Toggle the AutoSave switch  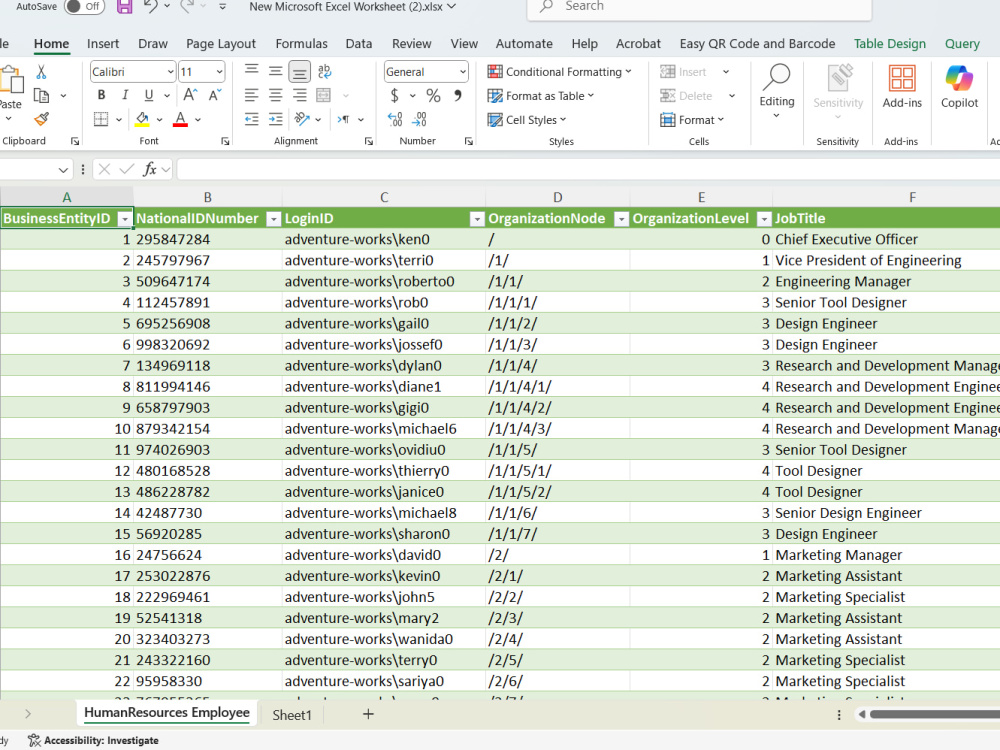pos(84,6)
